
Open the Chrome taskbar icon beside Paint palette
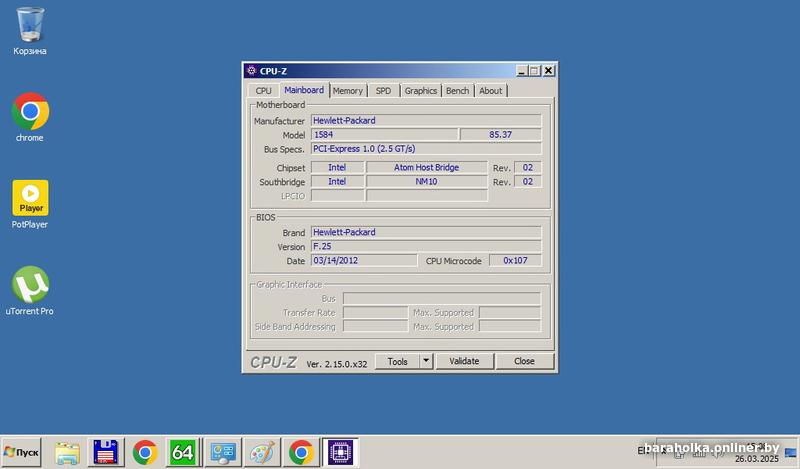coord(301,453)
